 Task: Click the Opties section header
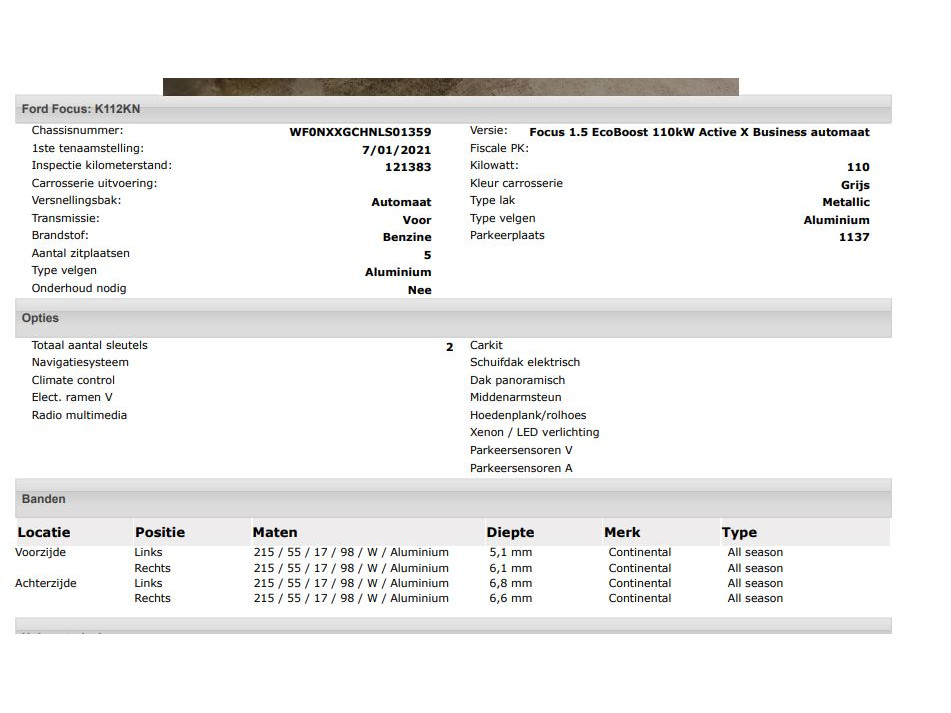click(40, 318)
